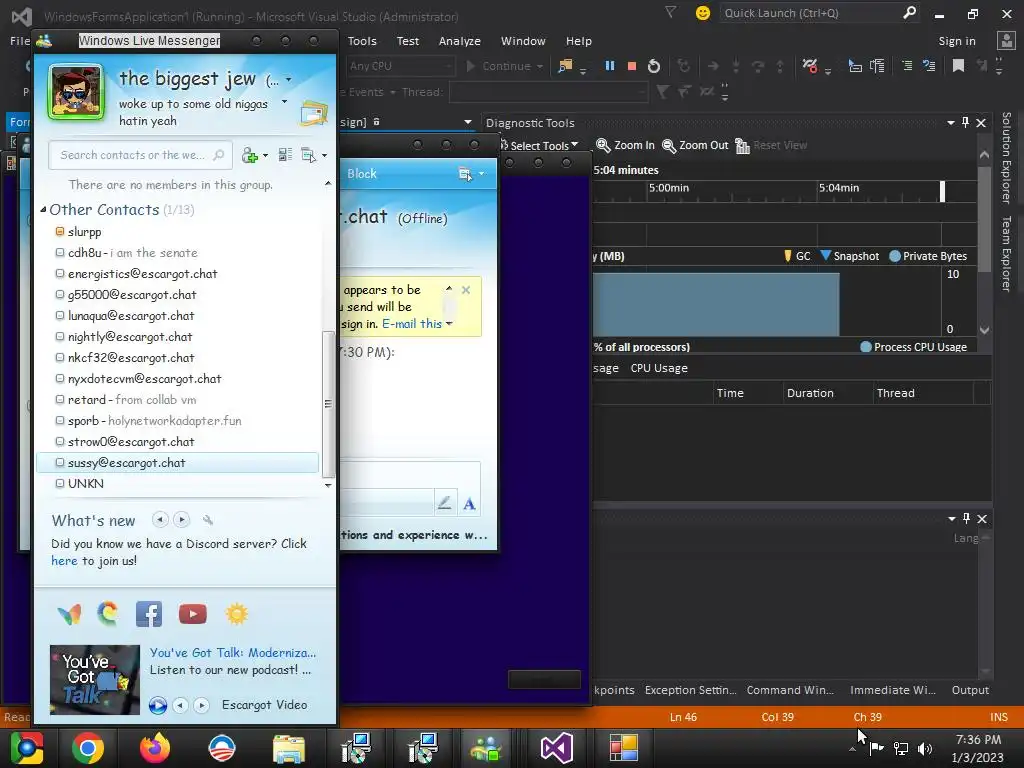
Task: Open the Diagnostic Tools window options arrow
Action: (951, 122)
